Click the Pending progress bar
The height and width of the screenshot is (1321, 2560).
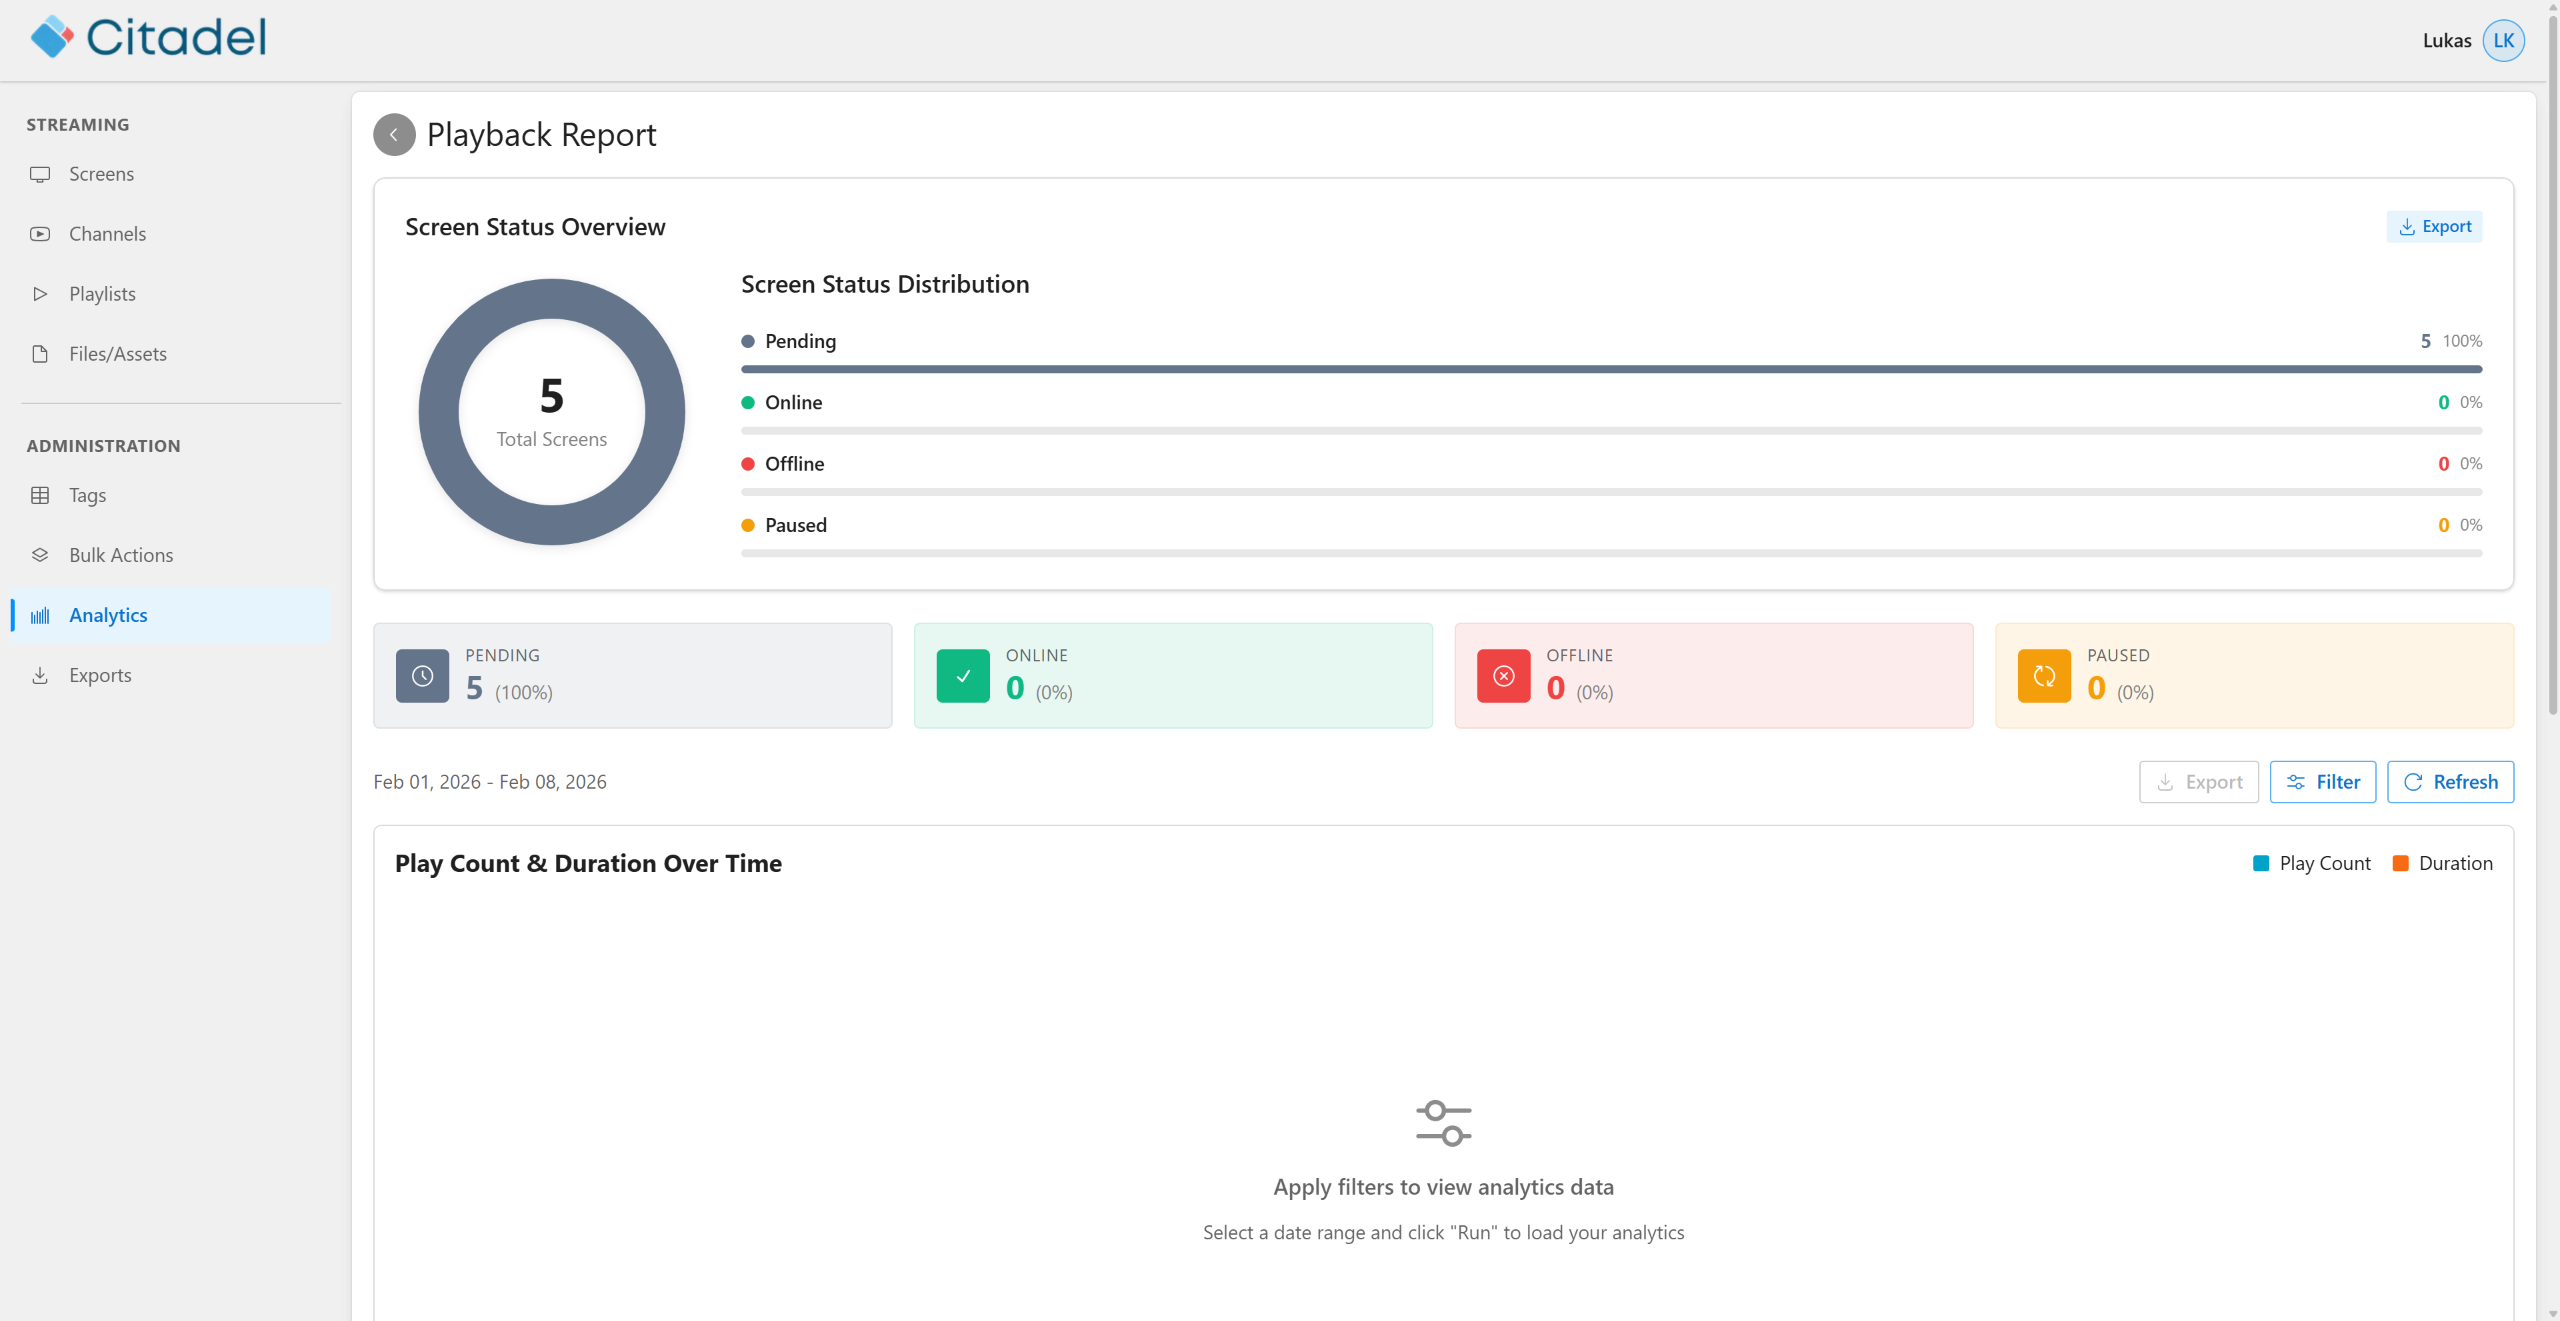pos(1610,369)
